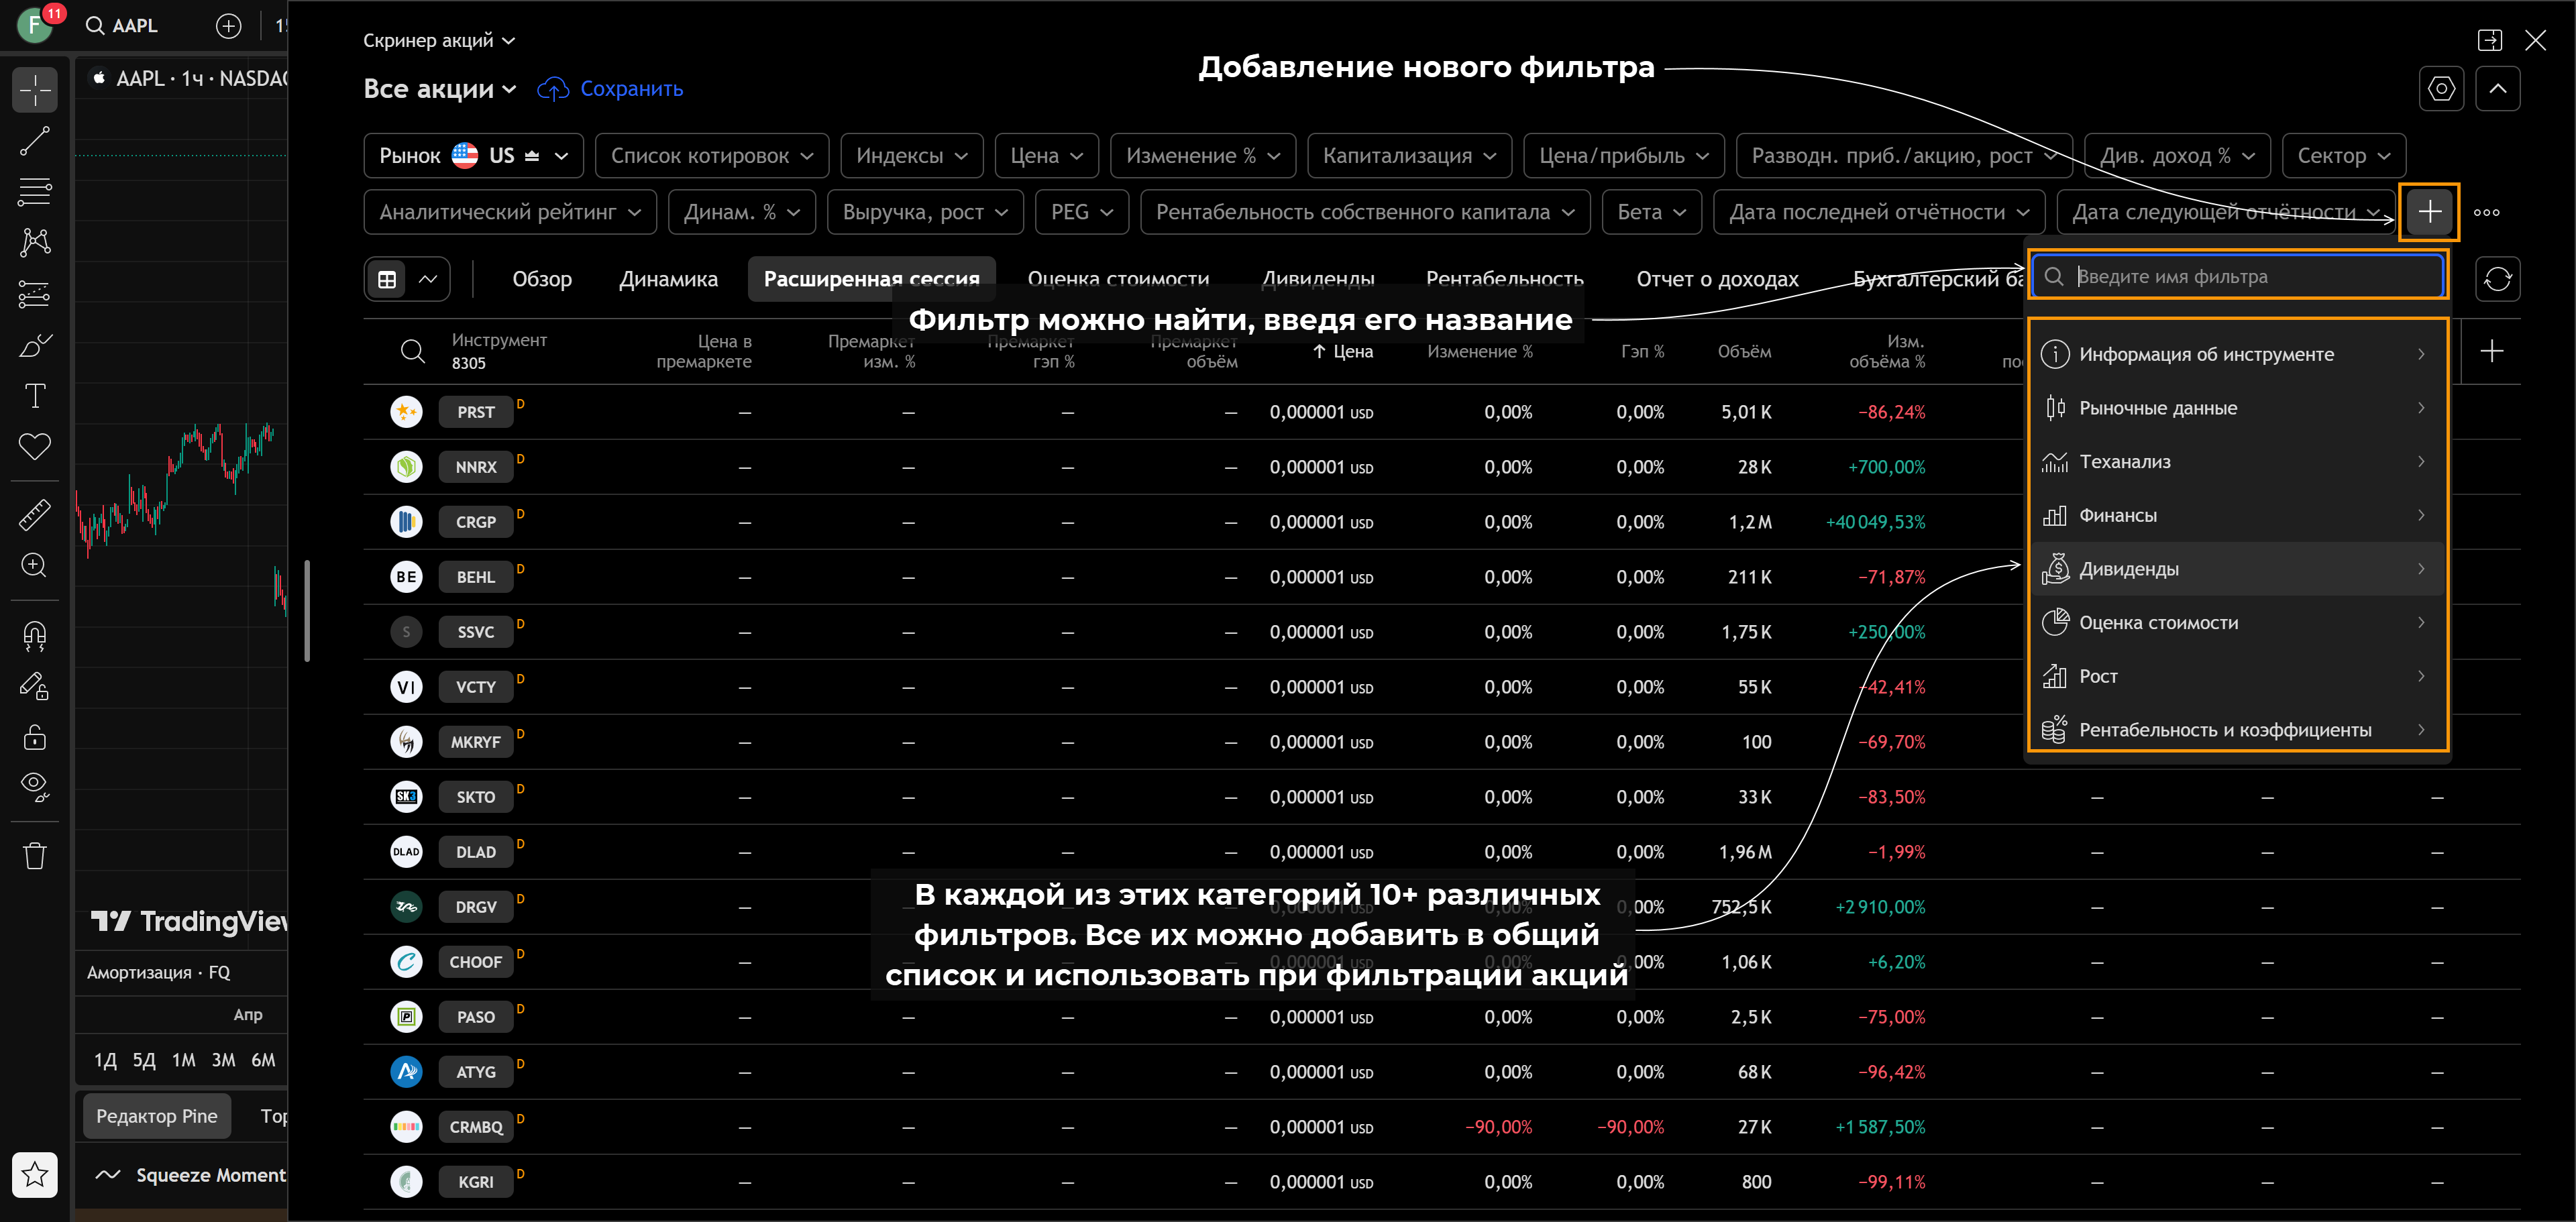Click the chart panel vertical scrollbar
The width and height of the screenshot is (2576, 1222).
pyautogui.click(x=307, y=610)
